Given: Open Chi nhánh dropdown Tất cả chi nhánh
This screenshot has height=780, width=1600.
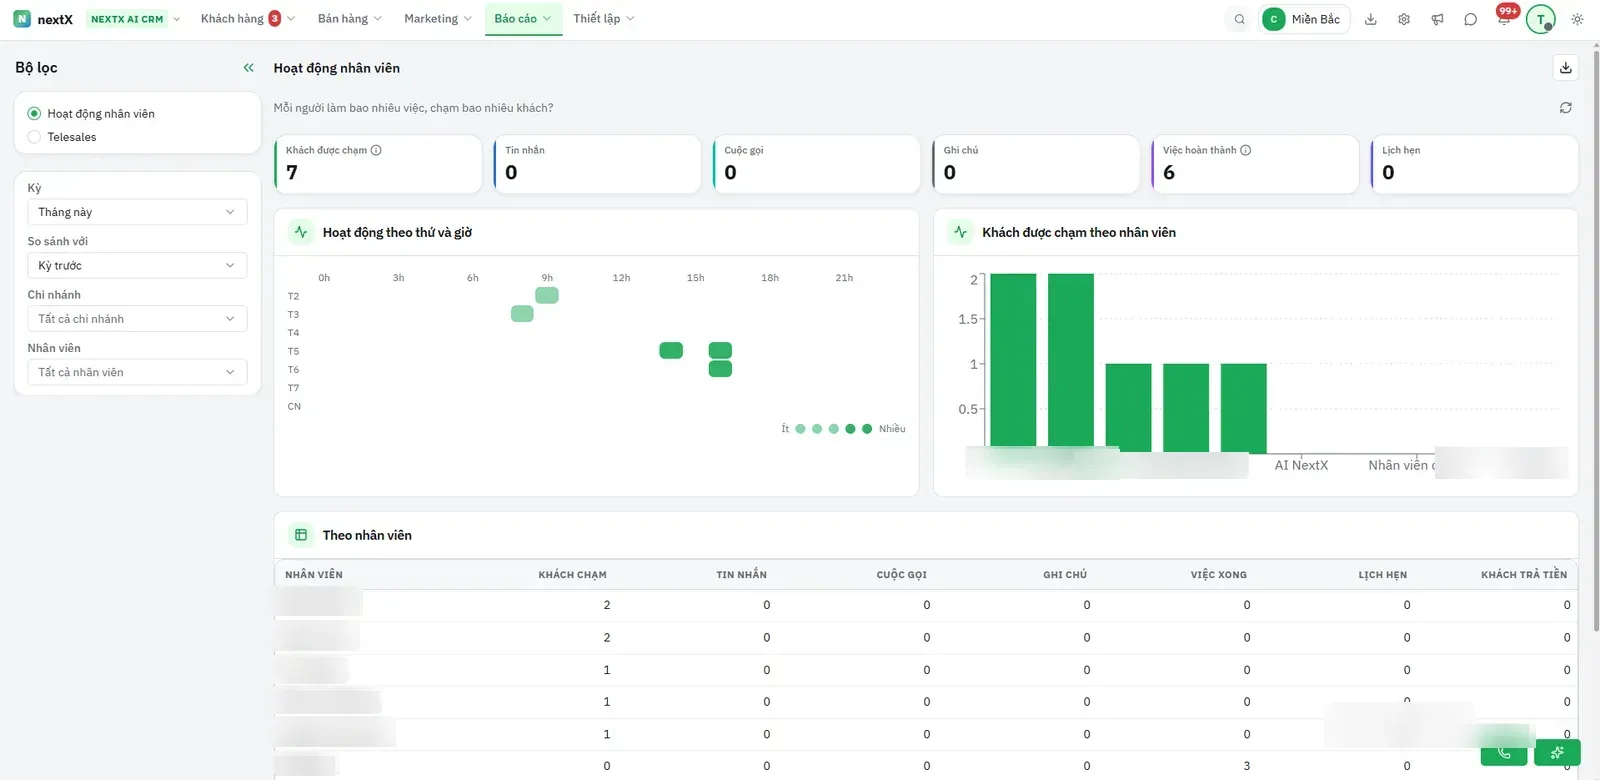Looking at the screenshot, I should coord(137,319).
